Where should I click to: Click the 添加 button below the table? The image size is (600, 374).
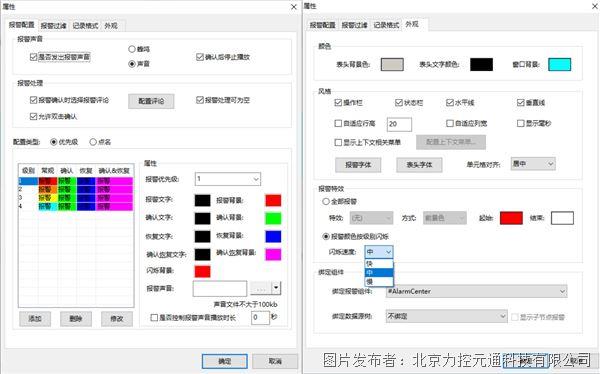click(35, 318)
